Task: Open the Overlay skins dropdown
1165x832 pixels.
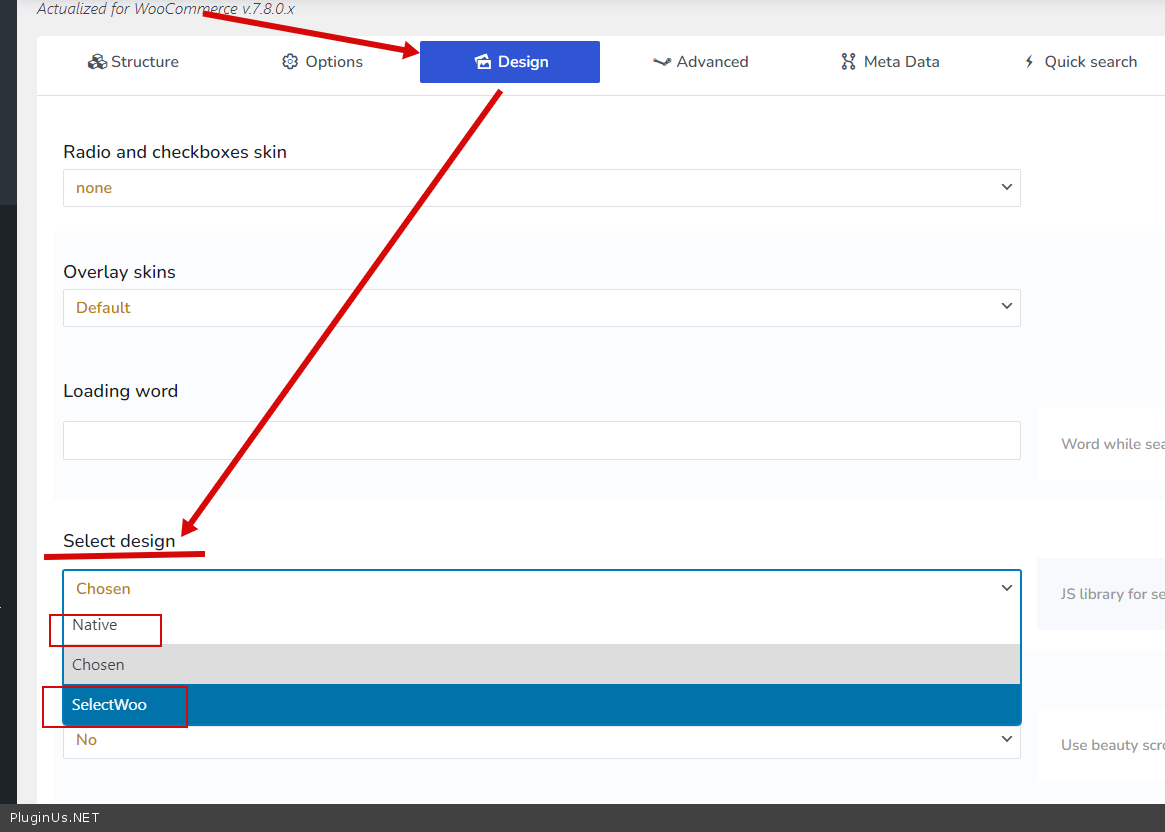Action: [541, 308]
